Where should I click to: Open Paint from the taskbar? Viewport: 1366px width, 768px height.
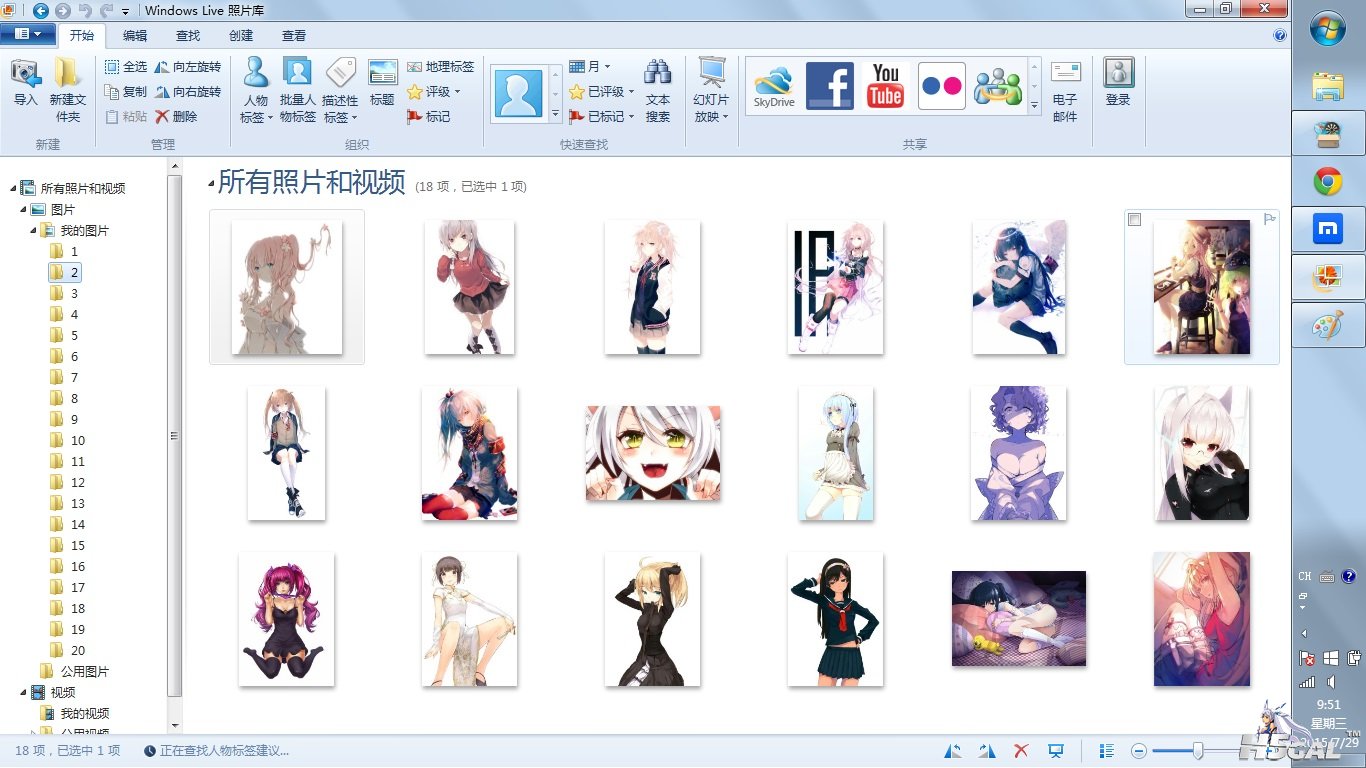(1328, 327)
